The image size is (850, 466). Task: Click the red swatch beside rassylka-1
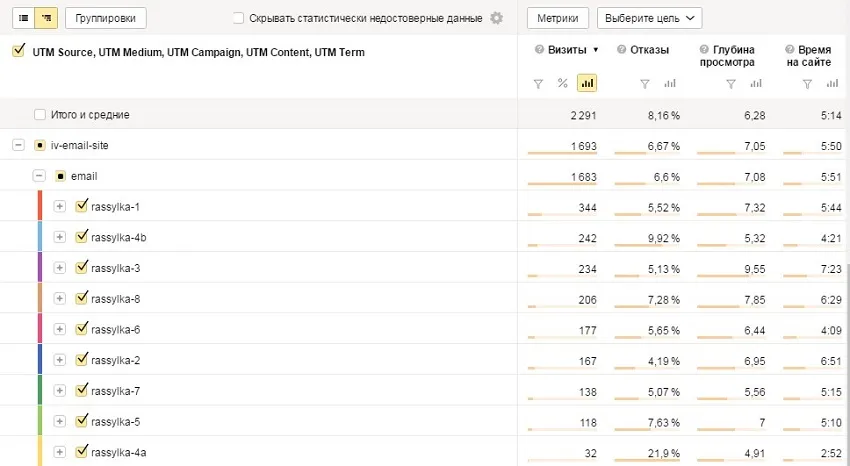pos(39,206)
